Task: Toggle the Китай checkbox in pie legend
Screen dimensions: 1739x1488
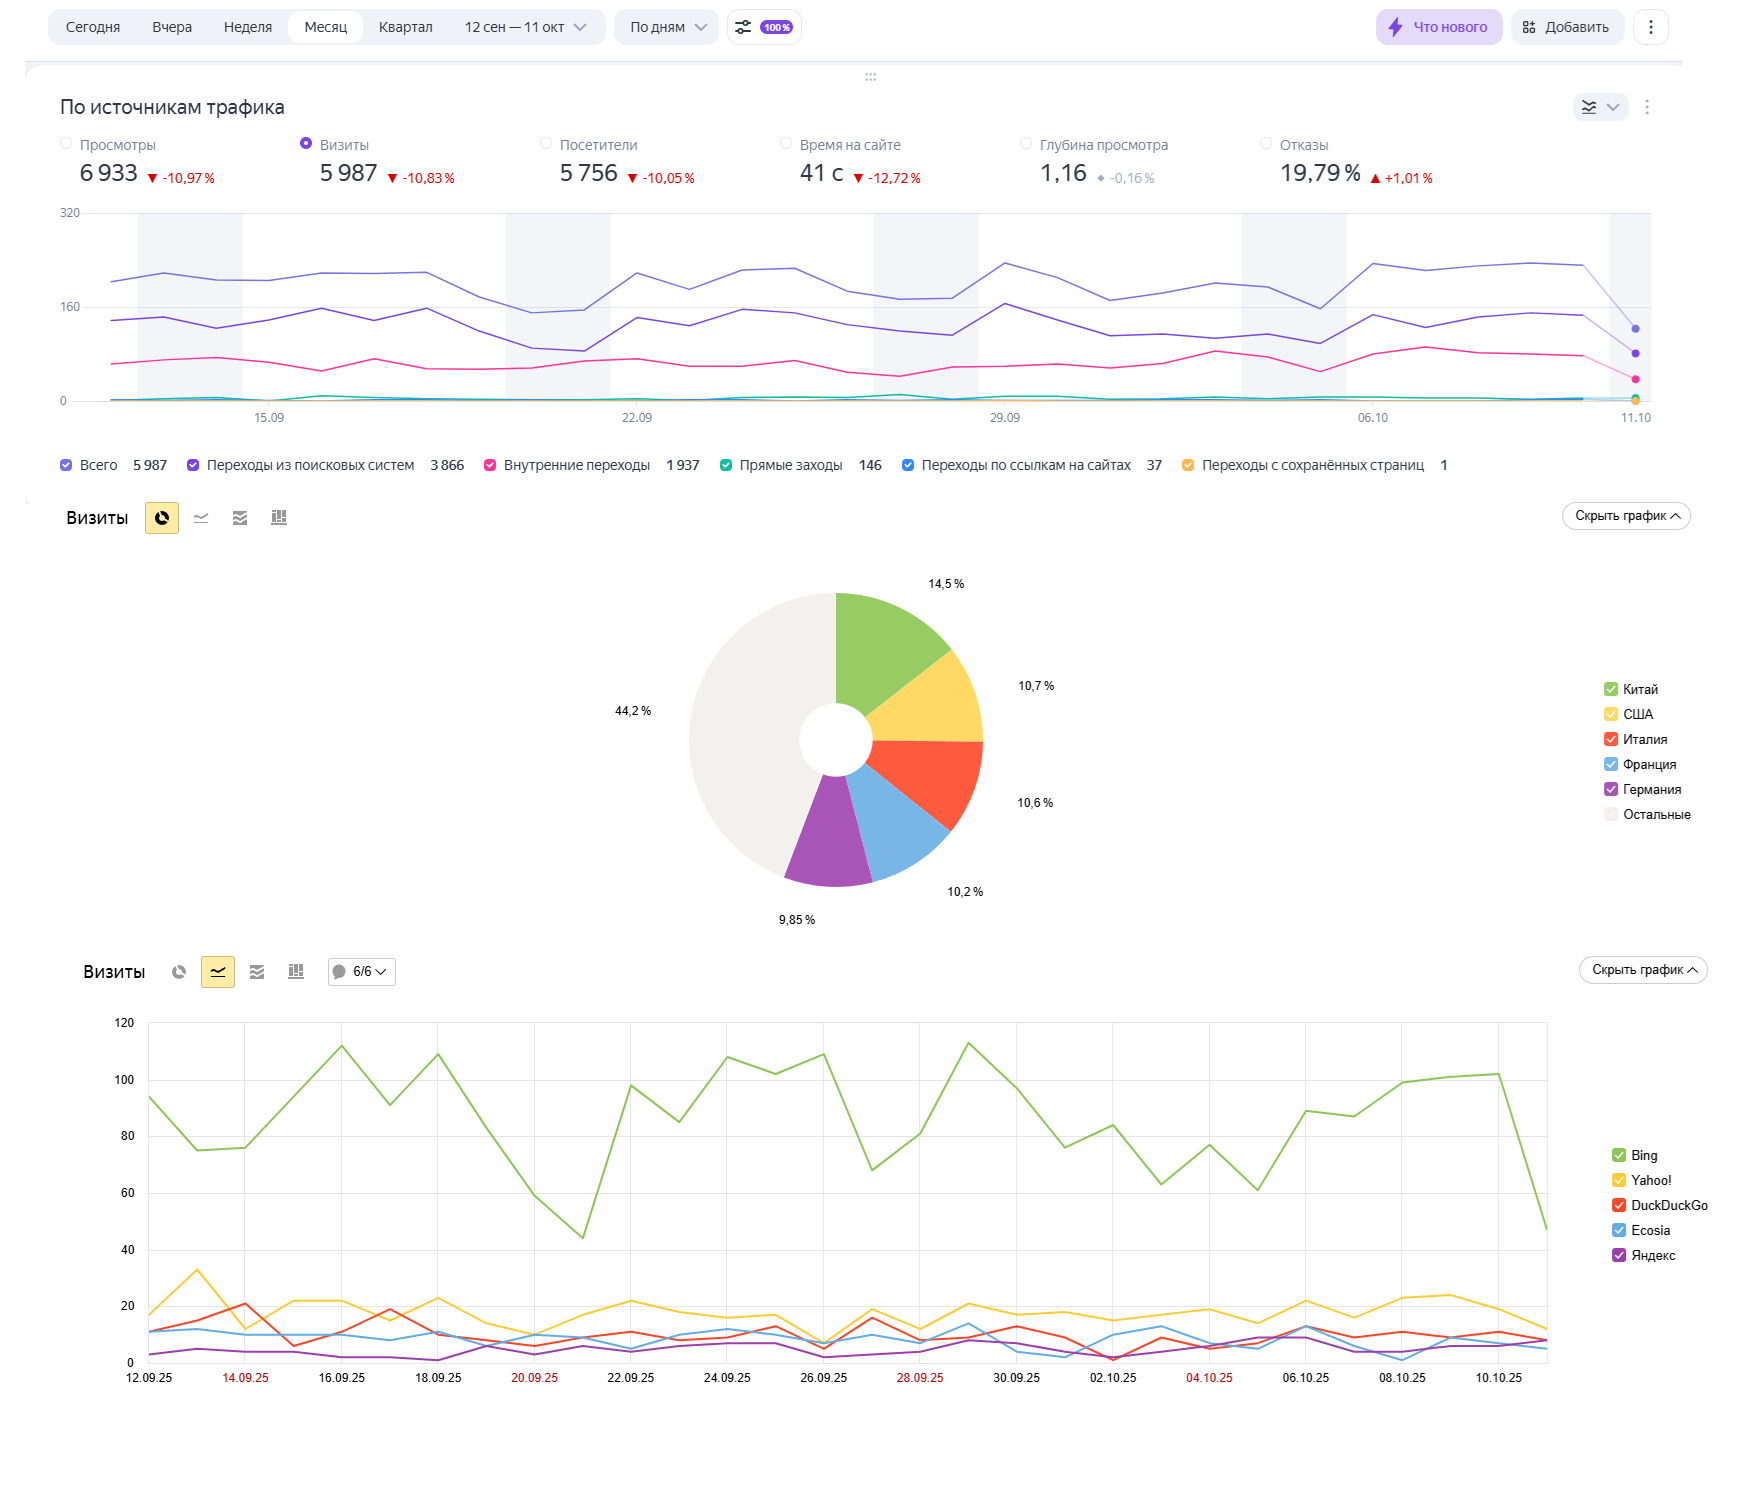Action: [x=1610, y=689]
